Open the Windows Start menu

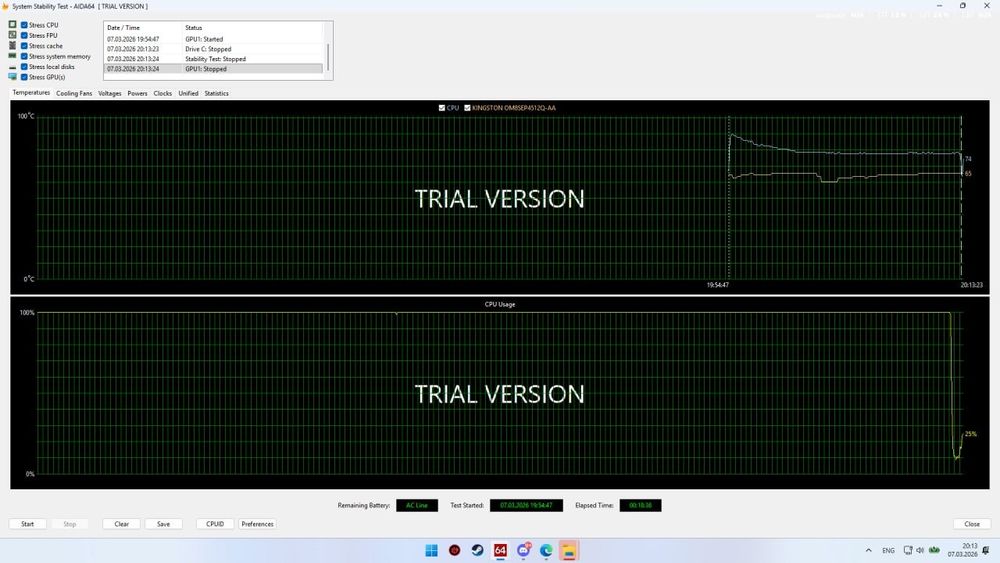point(432,550)
